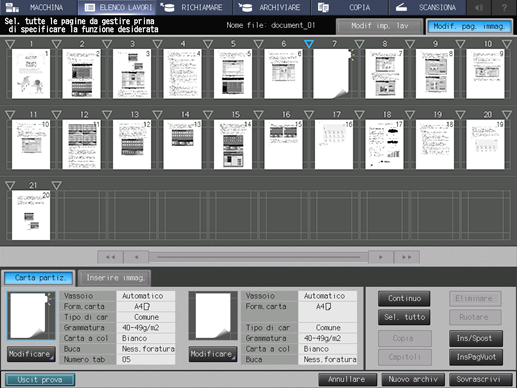Open the SCANSIONA tab
The width and height of the screenshot is (517, 388).
pyautogui.click(x=427, y=7)
